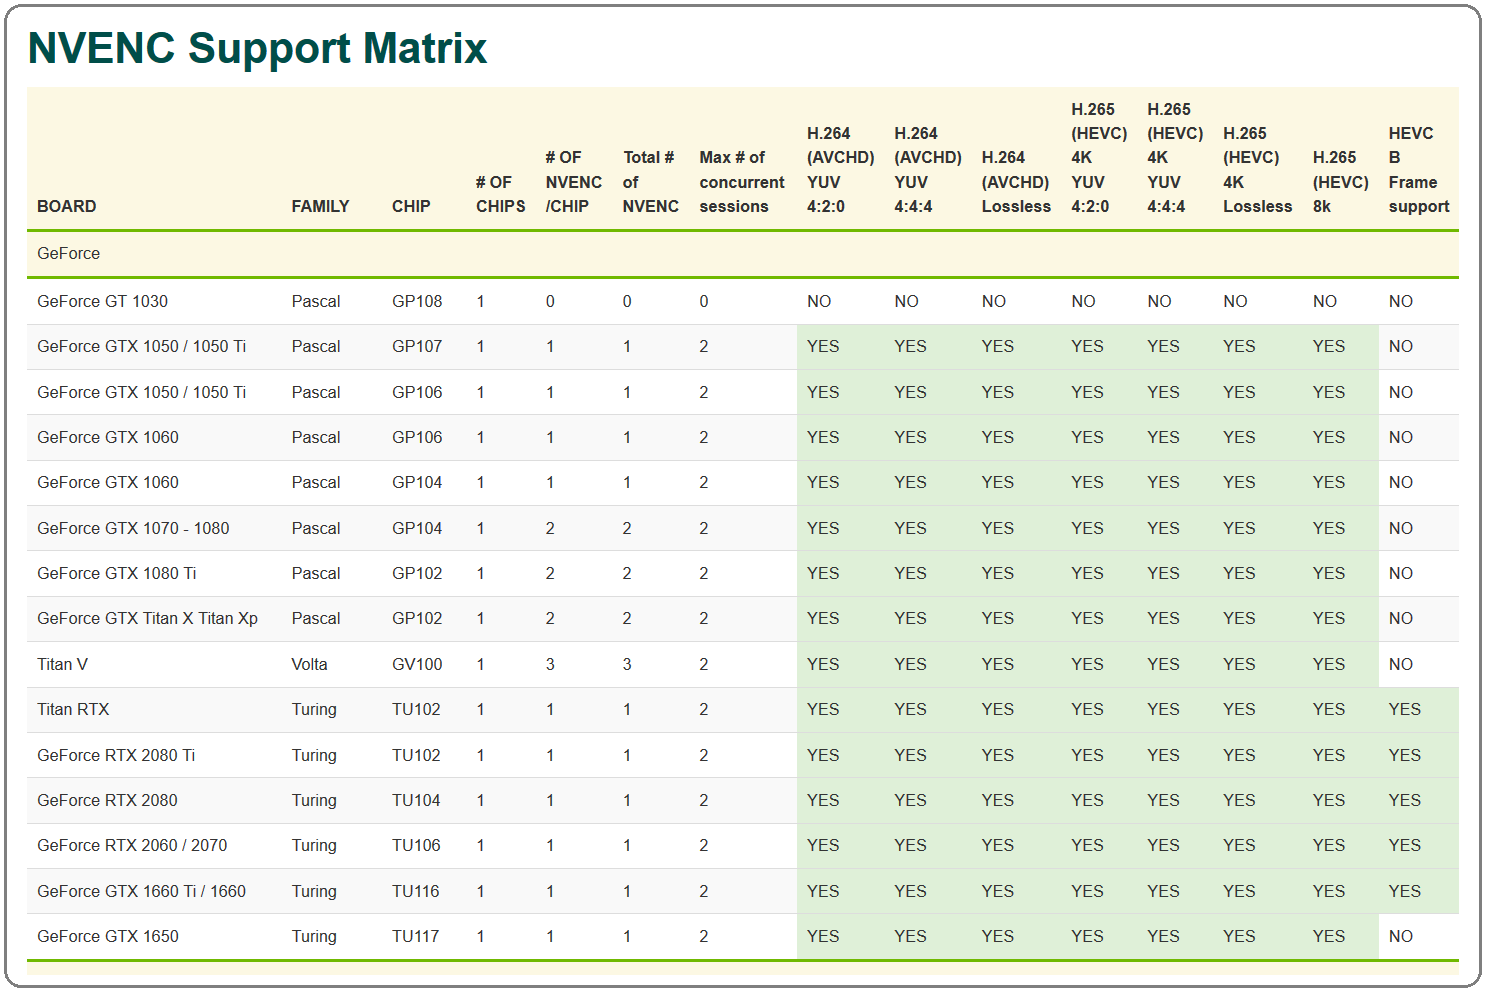Click the NVENC Support Matrix heading
The image size is (1488, 994).
click(x=257, y=48)
